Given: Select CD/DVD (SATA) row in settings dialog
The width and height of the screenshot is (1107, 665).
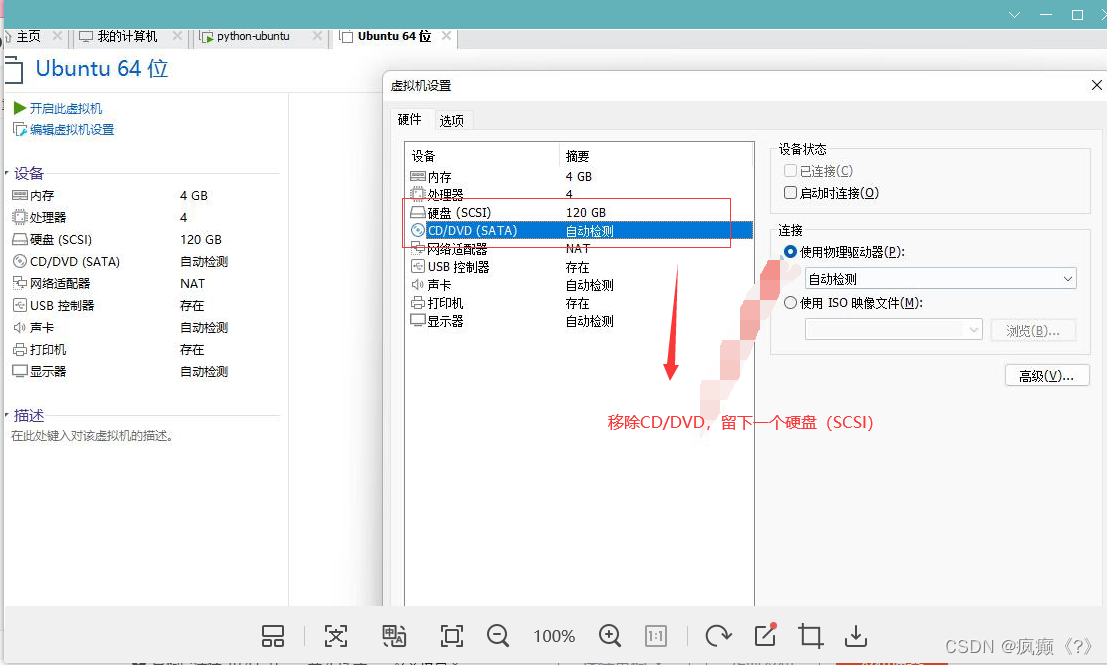Looking at the screenshot, I should (x=579, y=231).
